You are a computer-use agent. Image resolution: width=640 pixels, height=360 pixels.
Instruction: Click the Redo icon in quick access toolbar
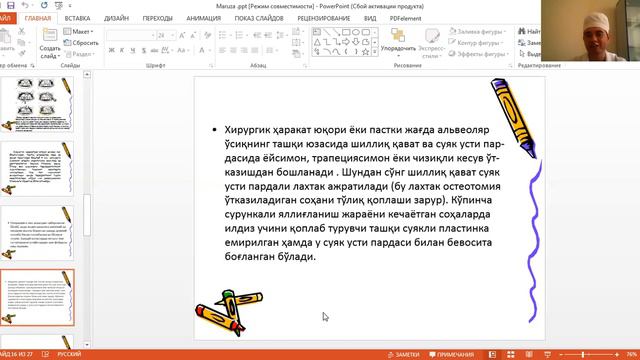point(44,5)
